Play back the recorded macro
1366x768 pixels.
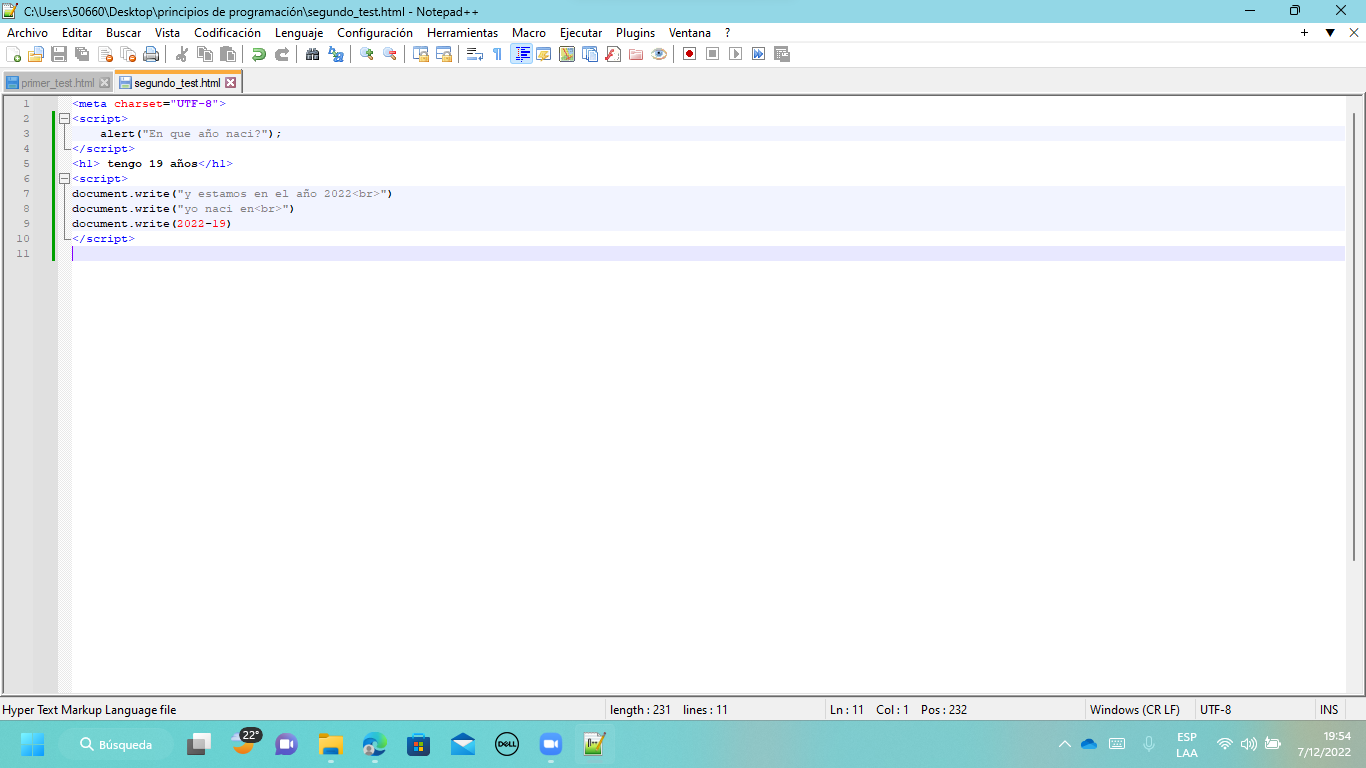coord(736,54)
